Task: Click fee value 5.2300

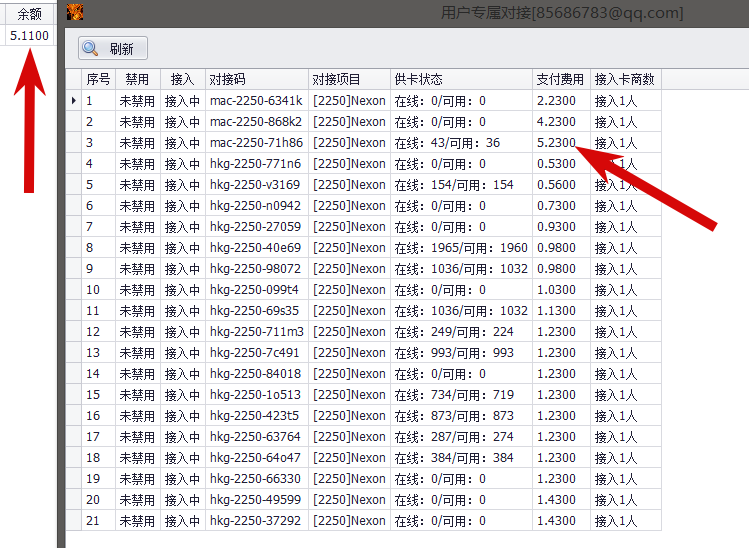Action: [x=561, y=143]
